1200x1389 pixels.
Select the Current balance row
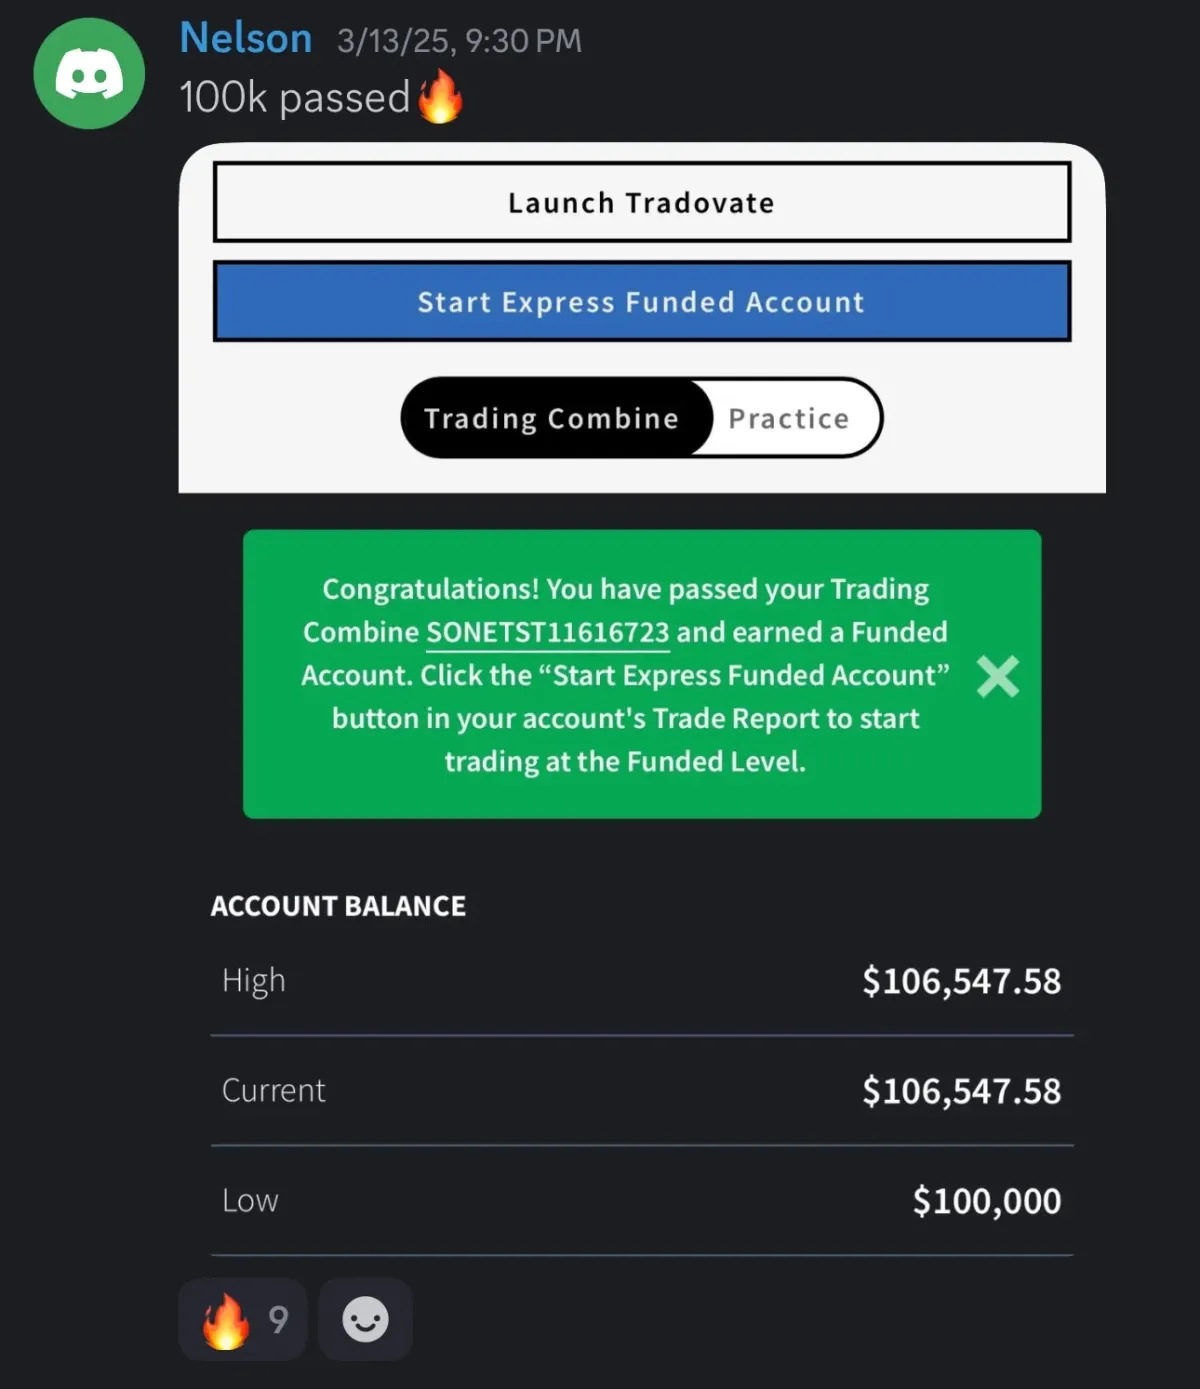coord(642,1091)
